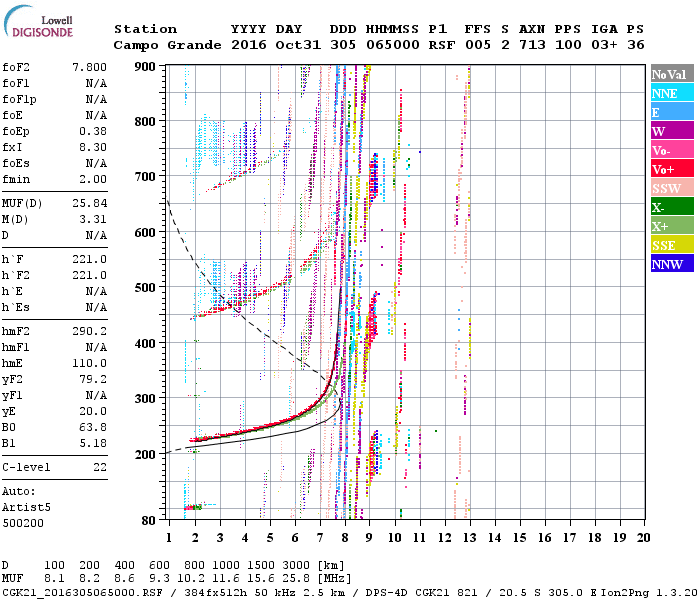
Task: Select the X+ legend swatch
Action: coord(672,226)
